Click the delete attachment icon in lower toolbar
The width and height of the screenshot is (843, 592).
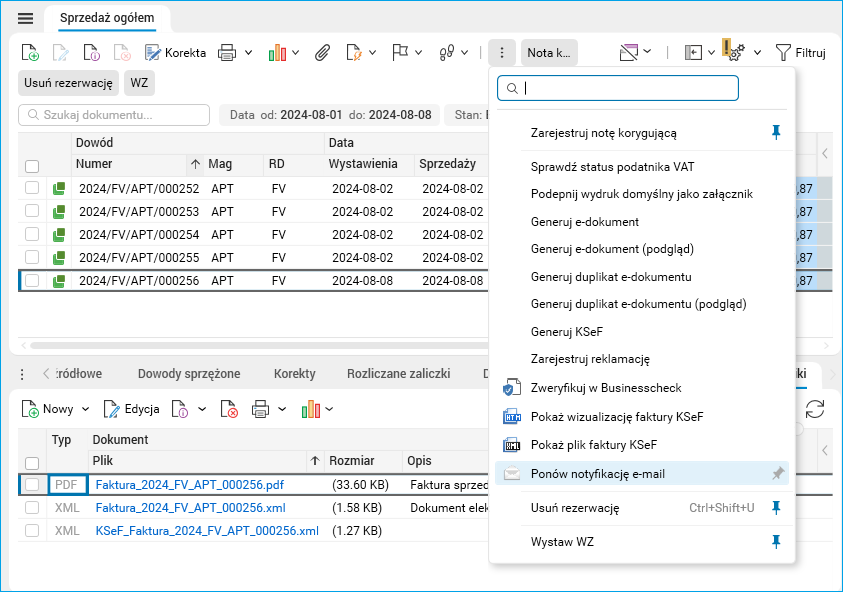230,409
